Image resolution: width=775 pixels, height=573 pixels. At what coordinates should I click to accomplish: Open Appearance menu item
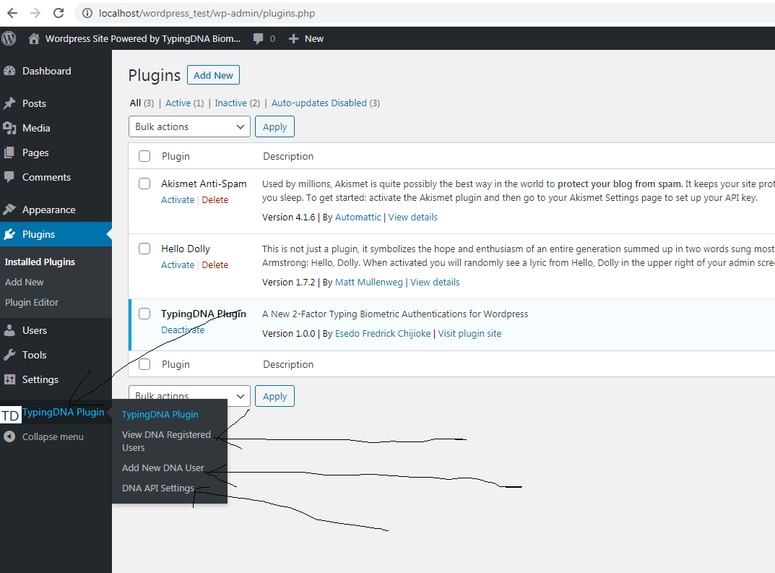coord(48,210)
